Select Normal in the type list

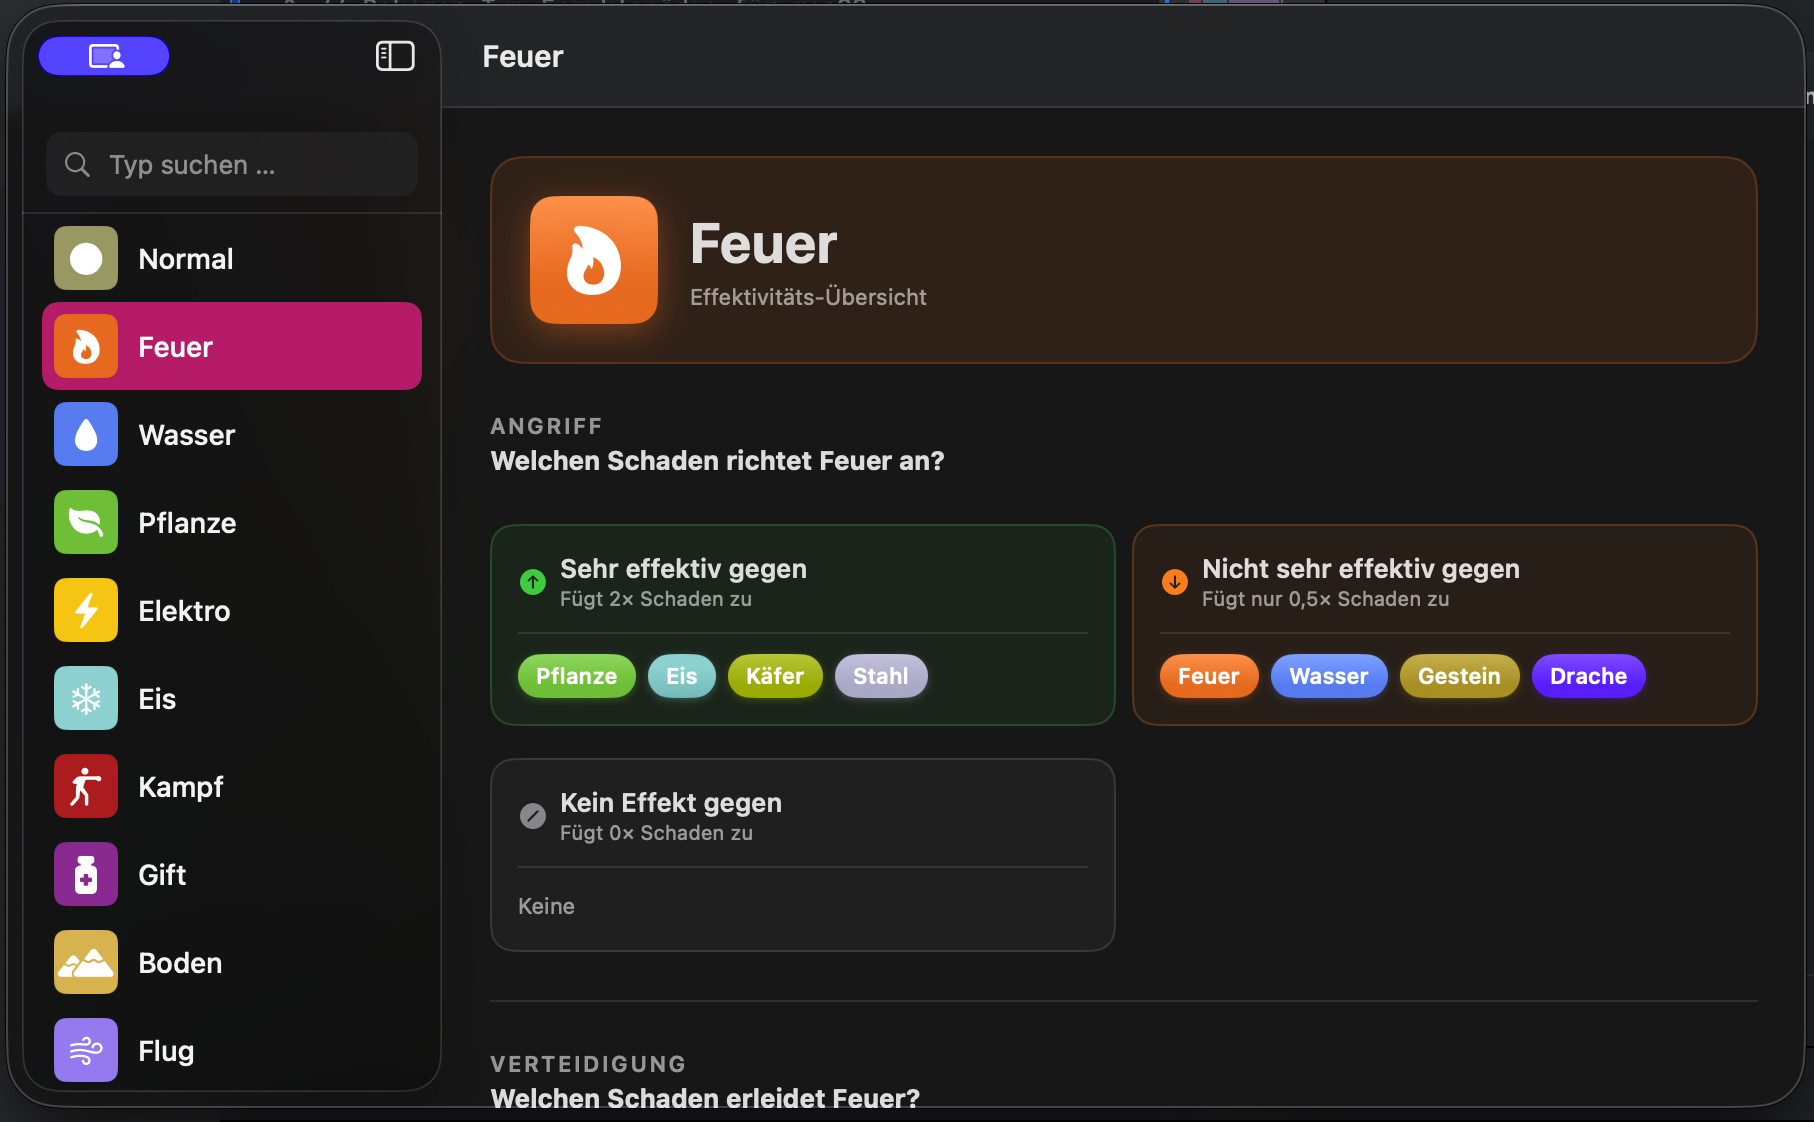click(232, 258)
